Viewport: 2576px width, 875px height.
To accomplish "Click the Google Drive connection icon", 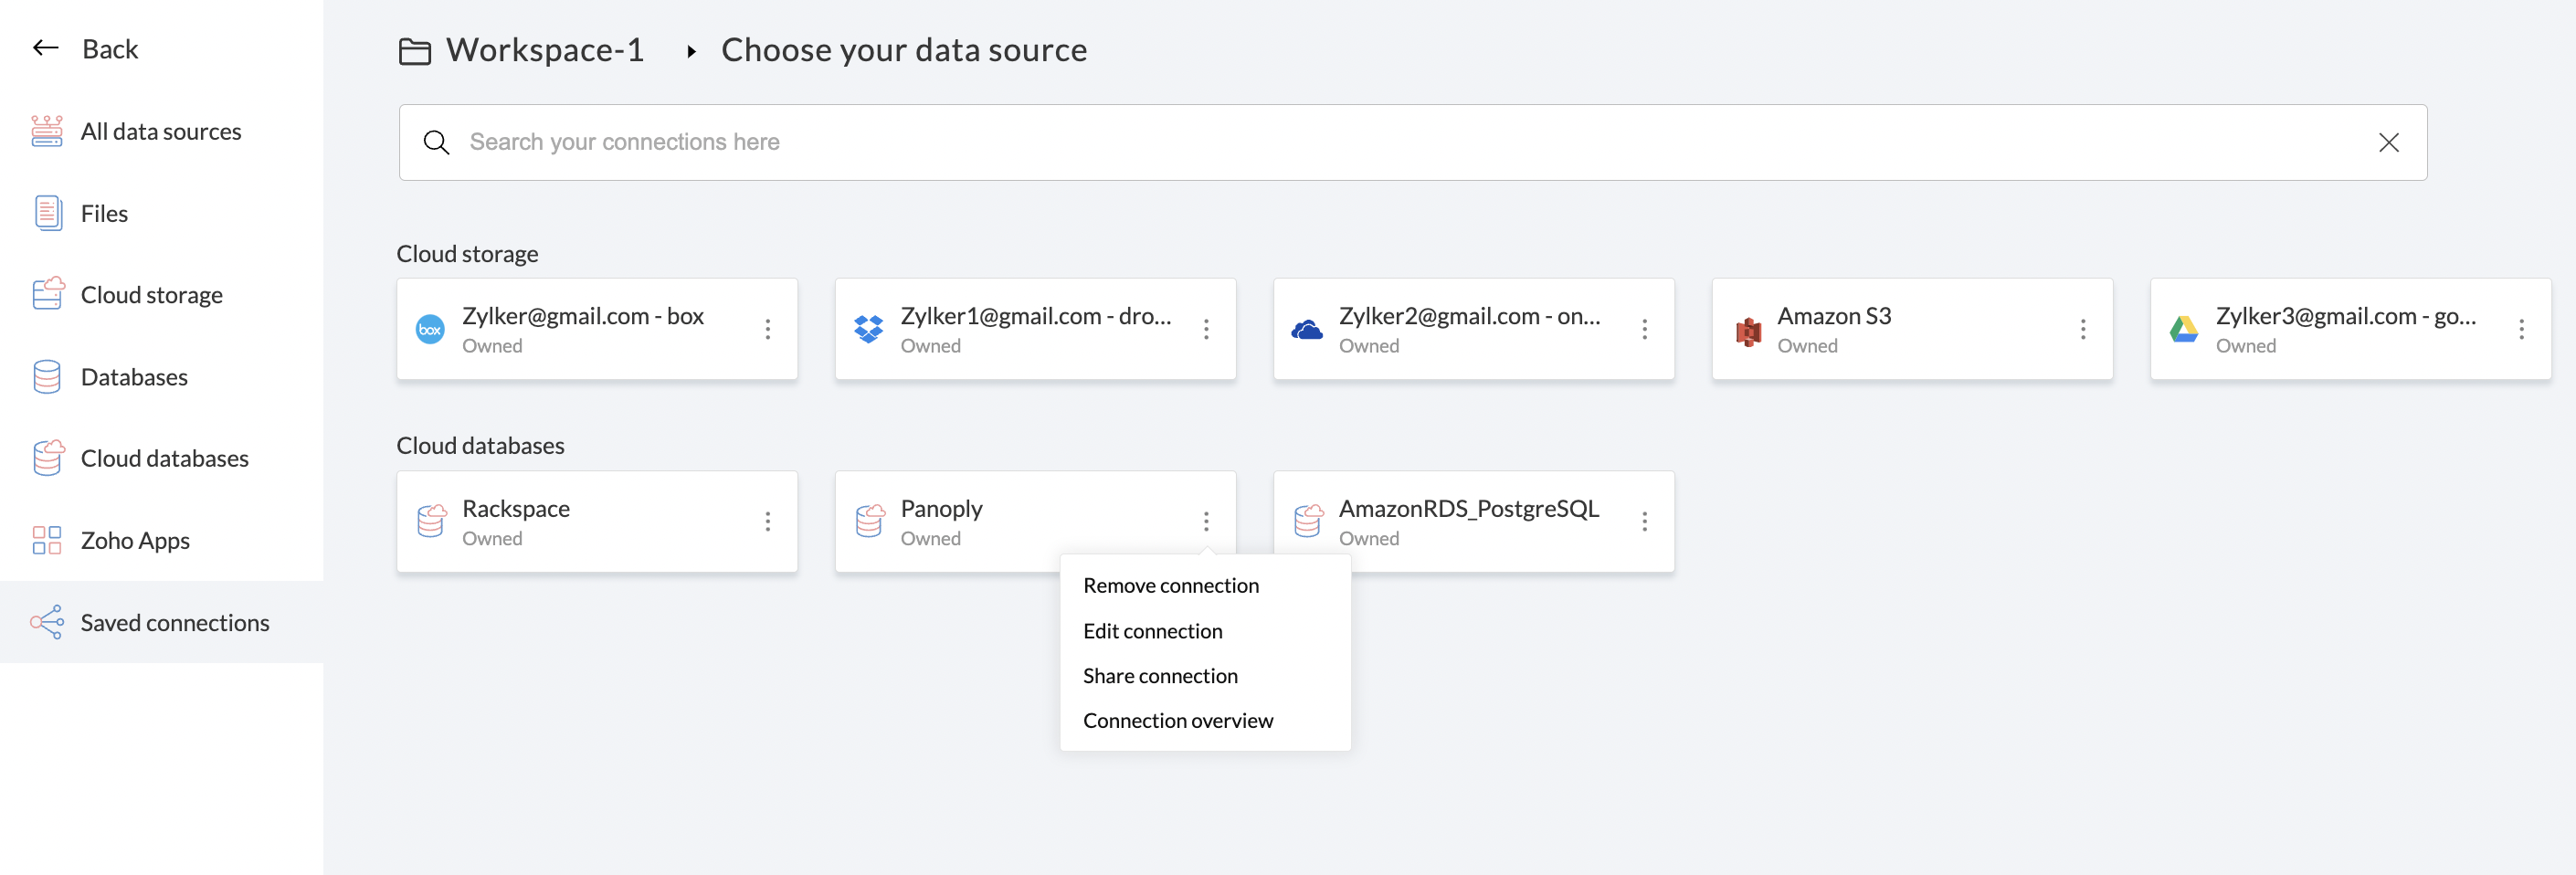I will pyautogui.click(x=2184, y=329).
